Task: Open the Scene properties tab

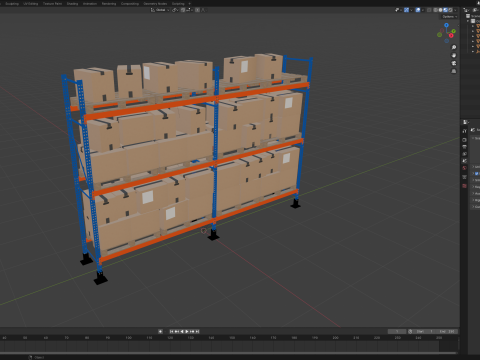Action: click(464, 161)
